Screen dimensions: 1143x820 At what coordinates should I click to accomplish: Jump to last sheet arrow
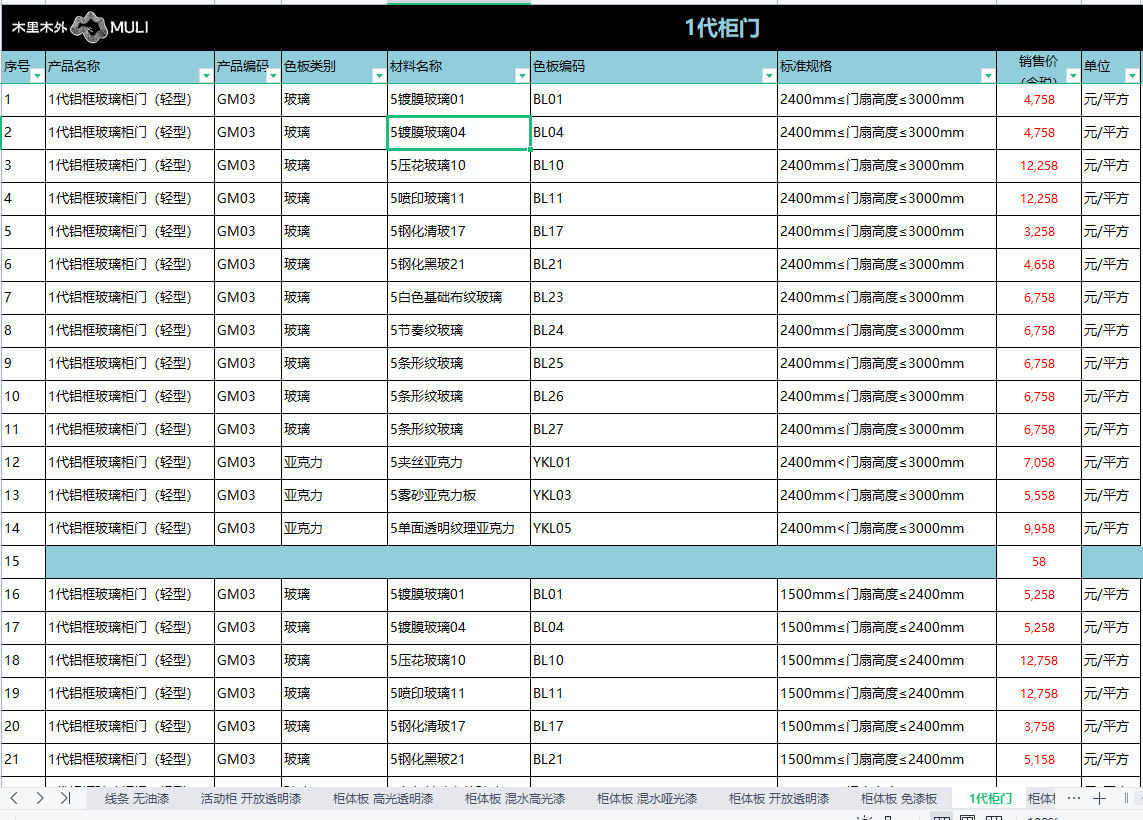65,798
